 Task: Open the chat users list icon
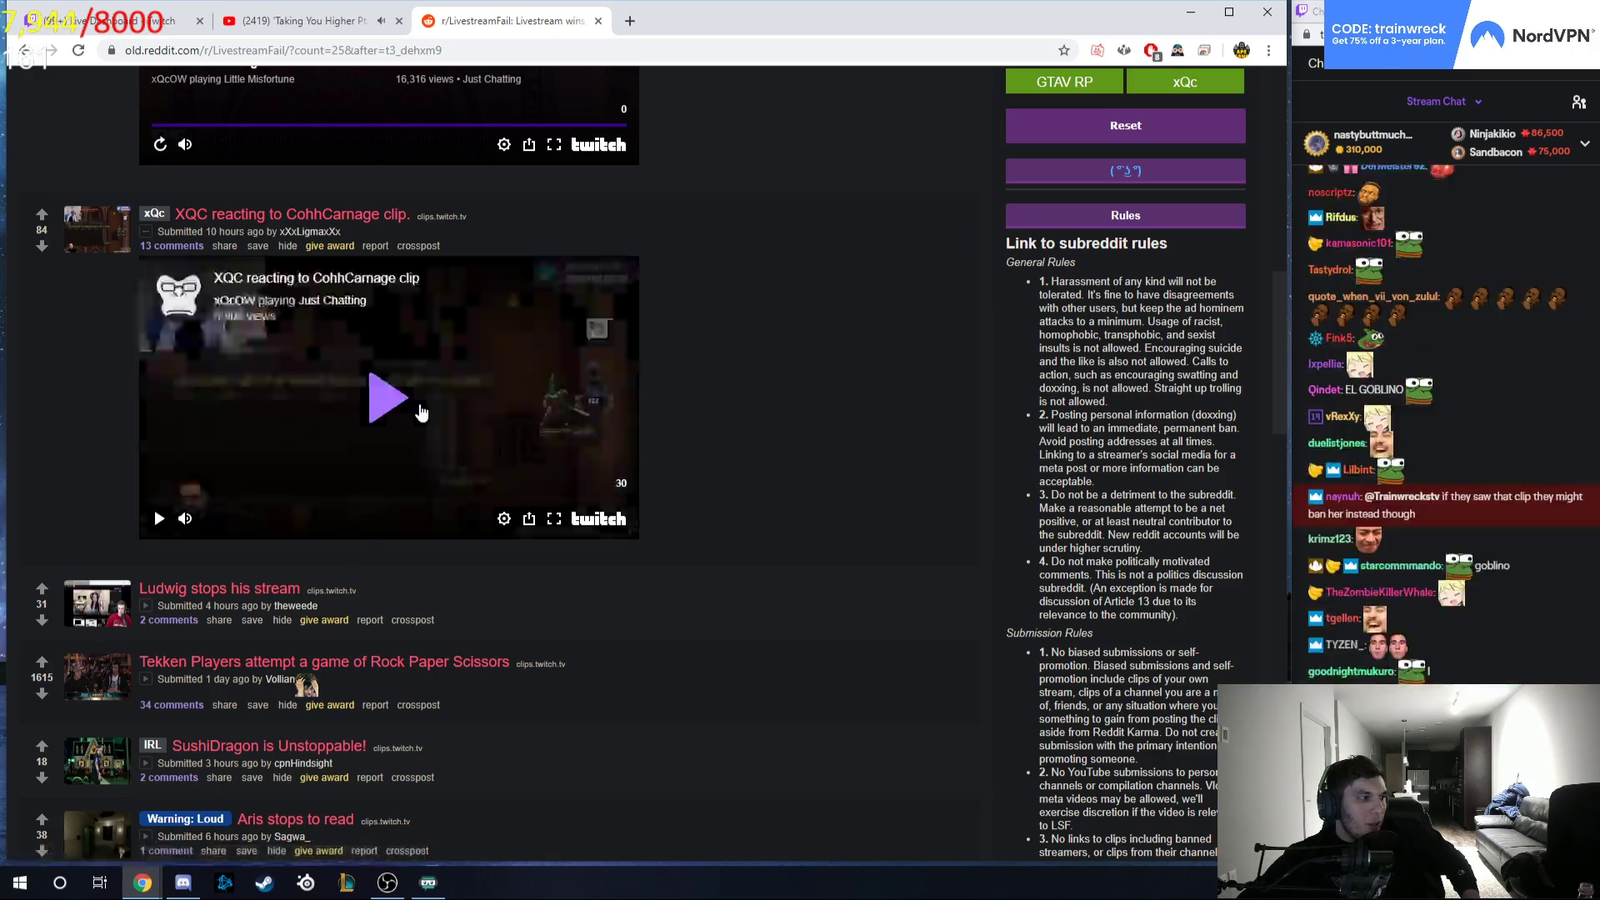(x=1579, y=101)
